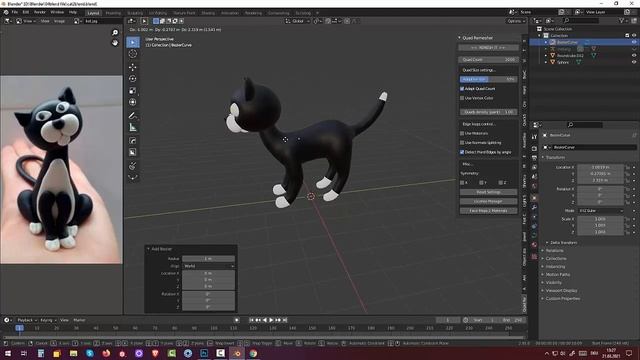Screen dimensions: 640x360
Task: Expand the Viewport Display section
Action: point(543,291)
